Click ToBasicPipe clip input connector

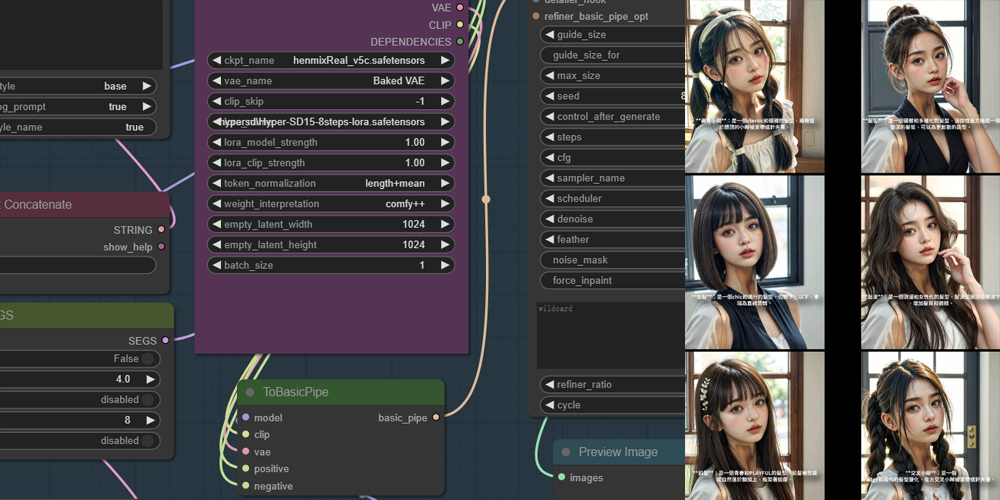(246, 434)
